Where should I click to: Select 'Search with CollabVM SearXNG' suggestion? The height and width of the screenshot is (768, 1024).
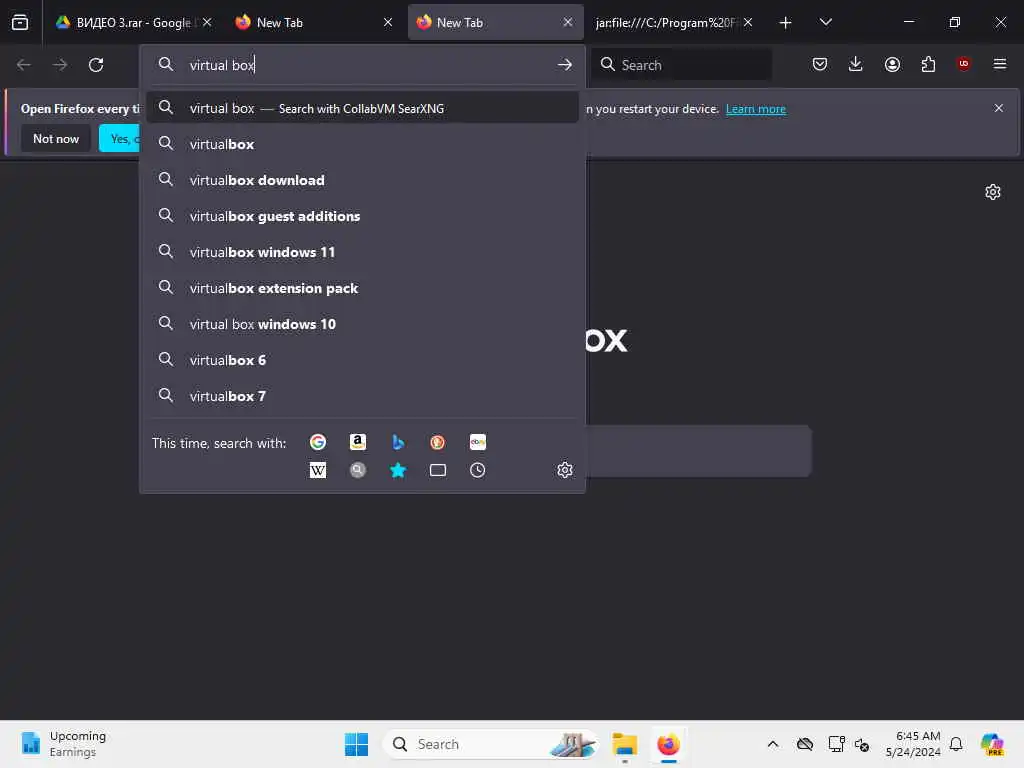pyautogui.click(x=362, y=108)
